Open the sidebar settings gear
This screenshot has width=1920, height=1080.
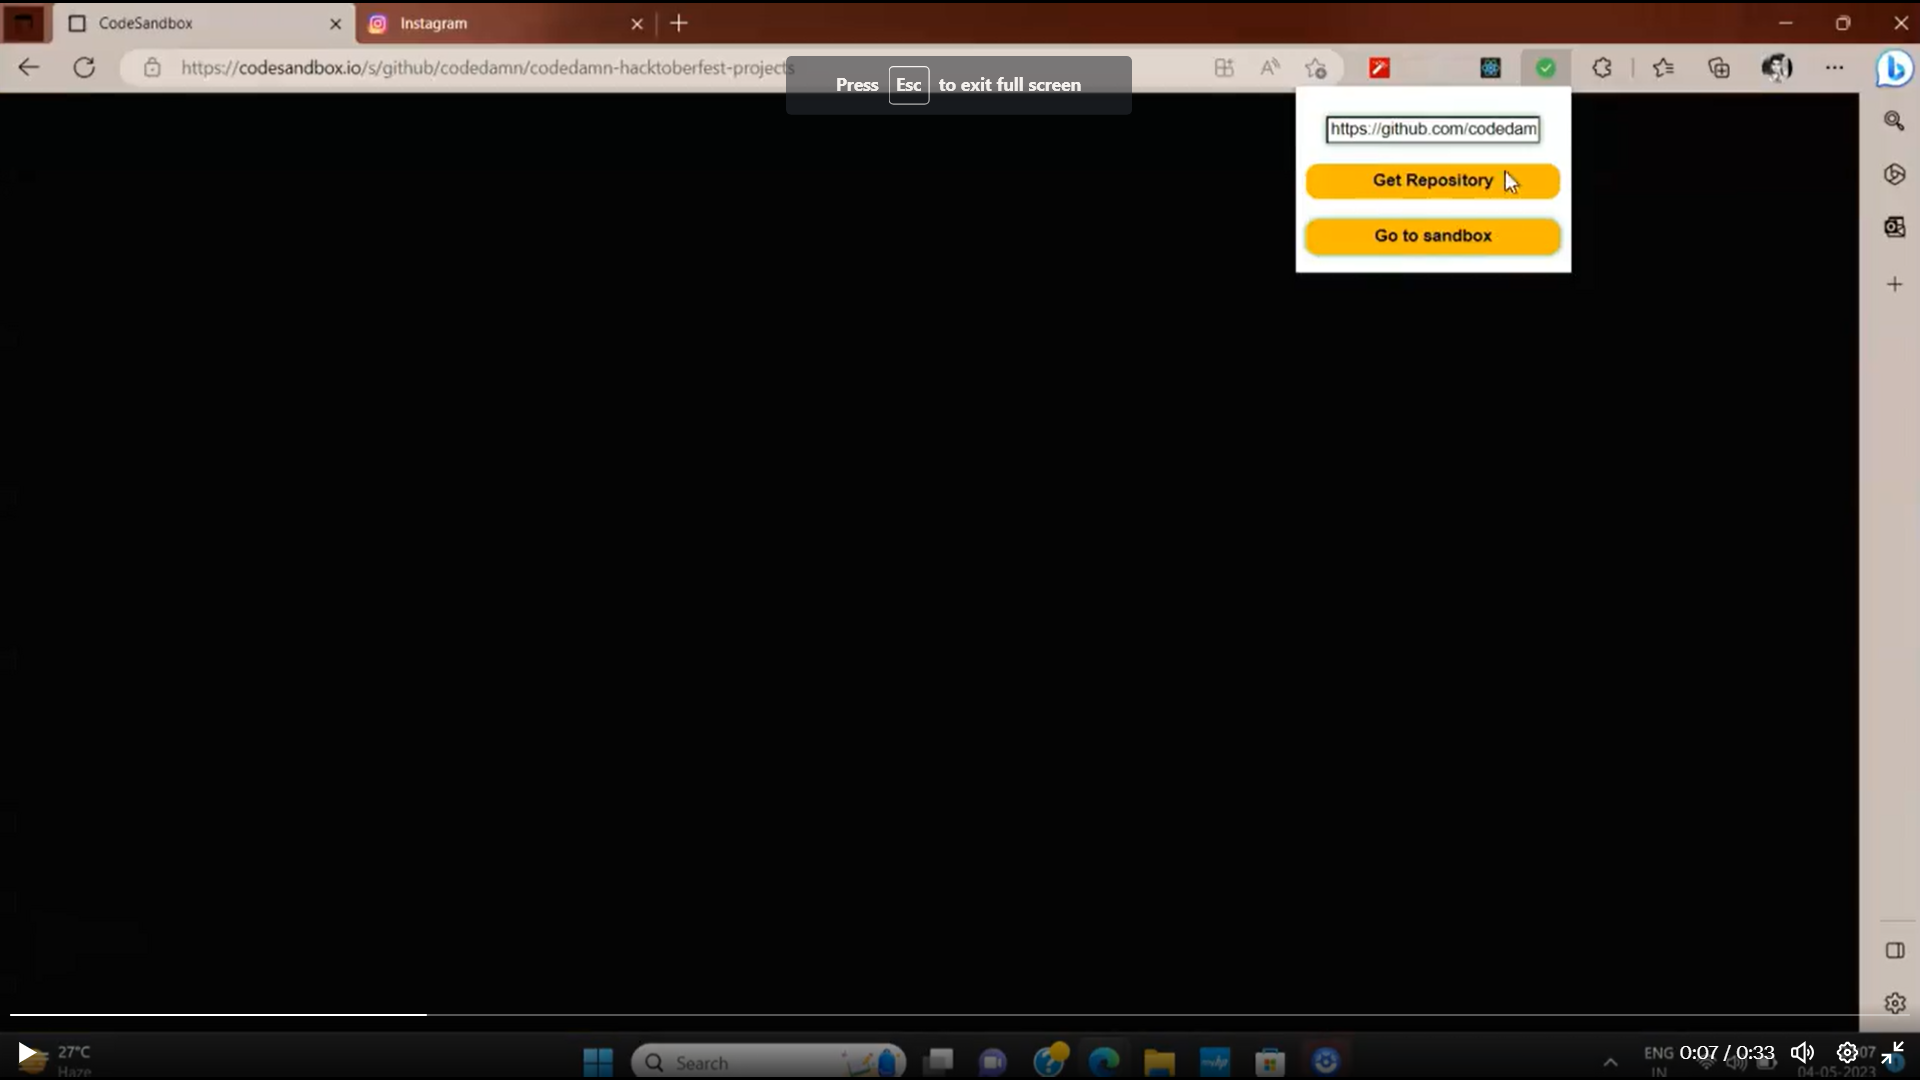[1895, 1003]
